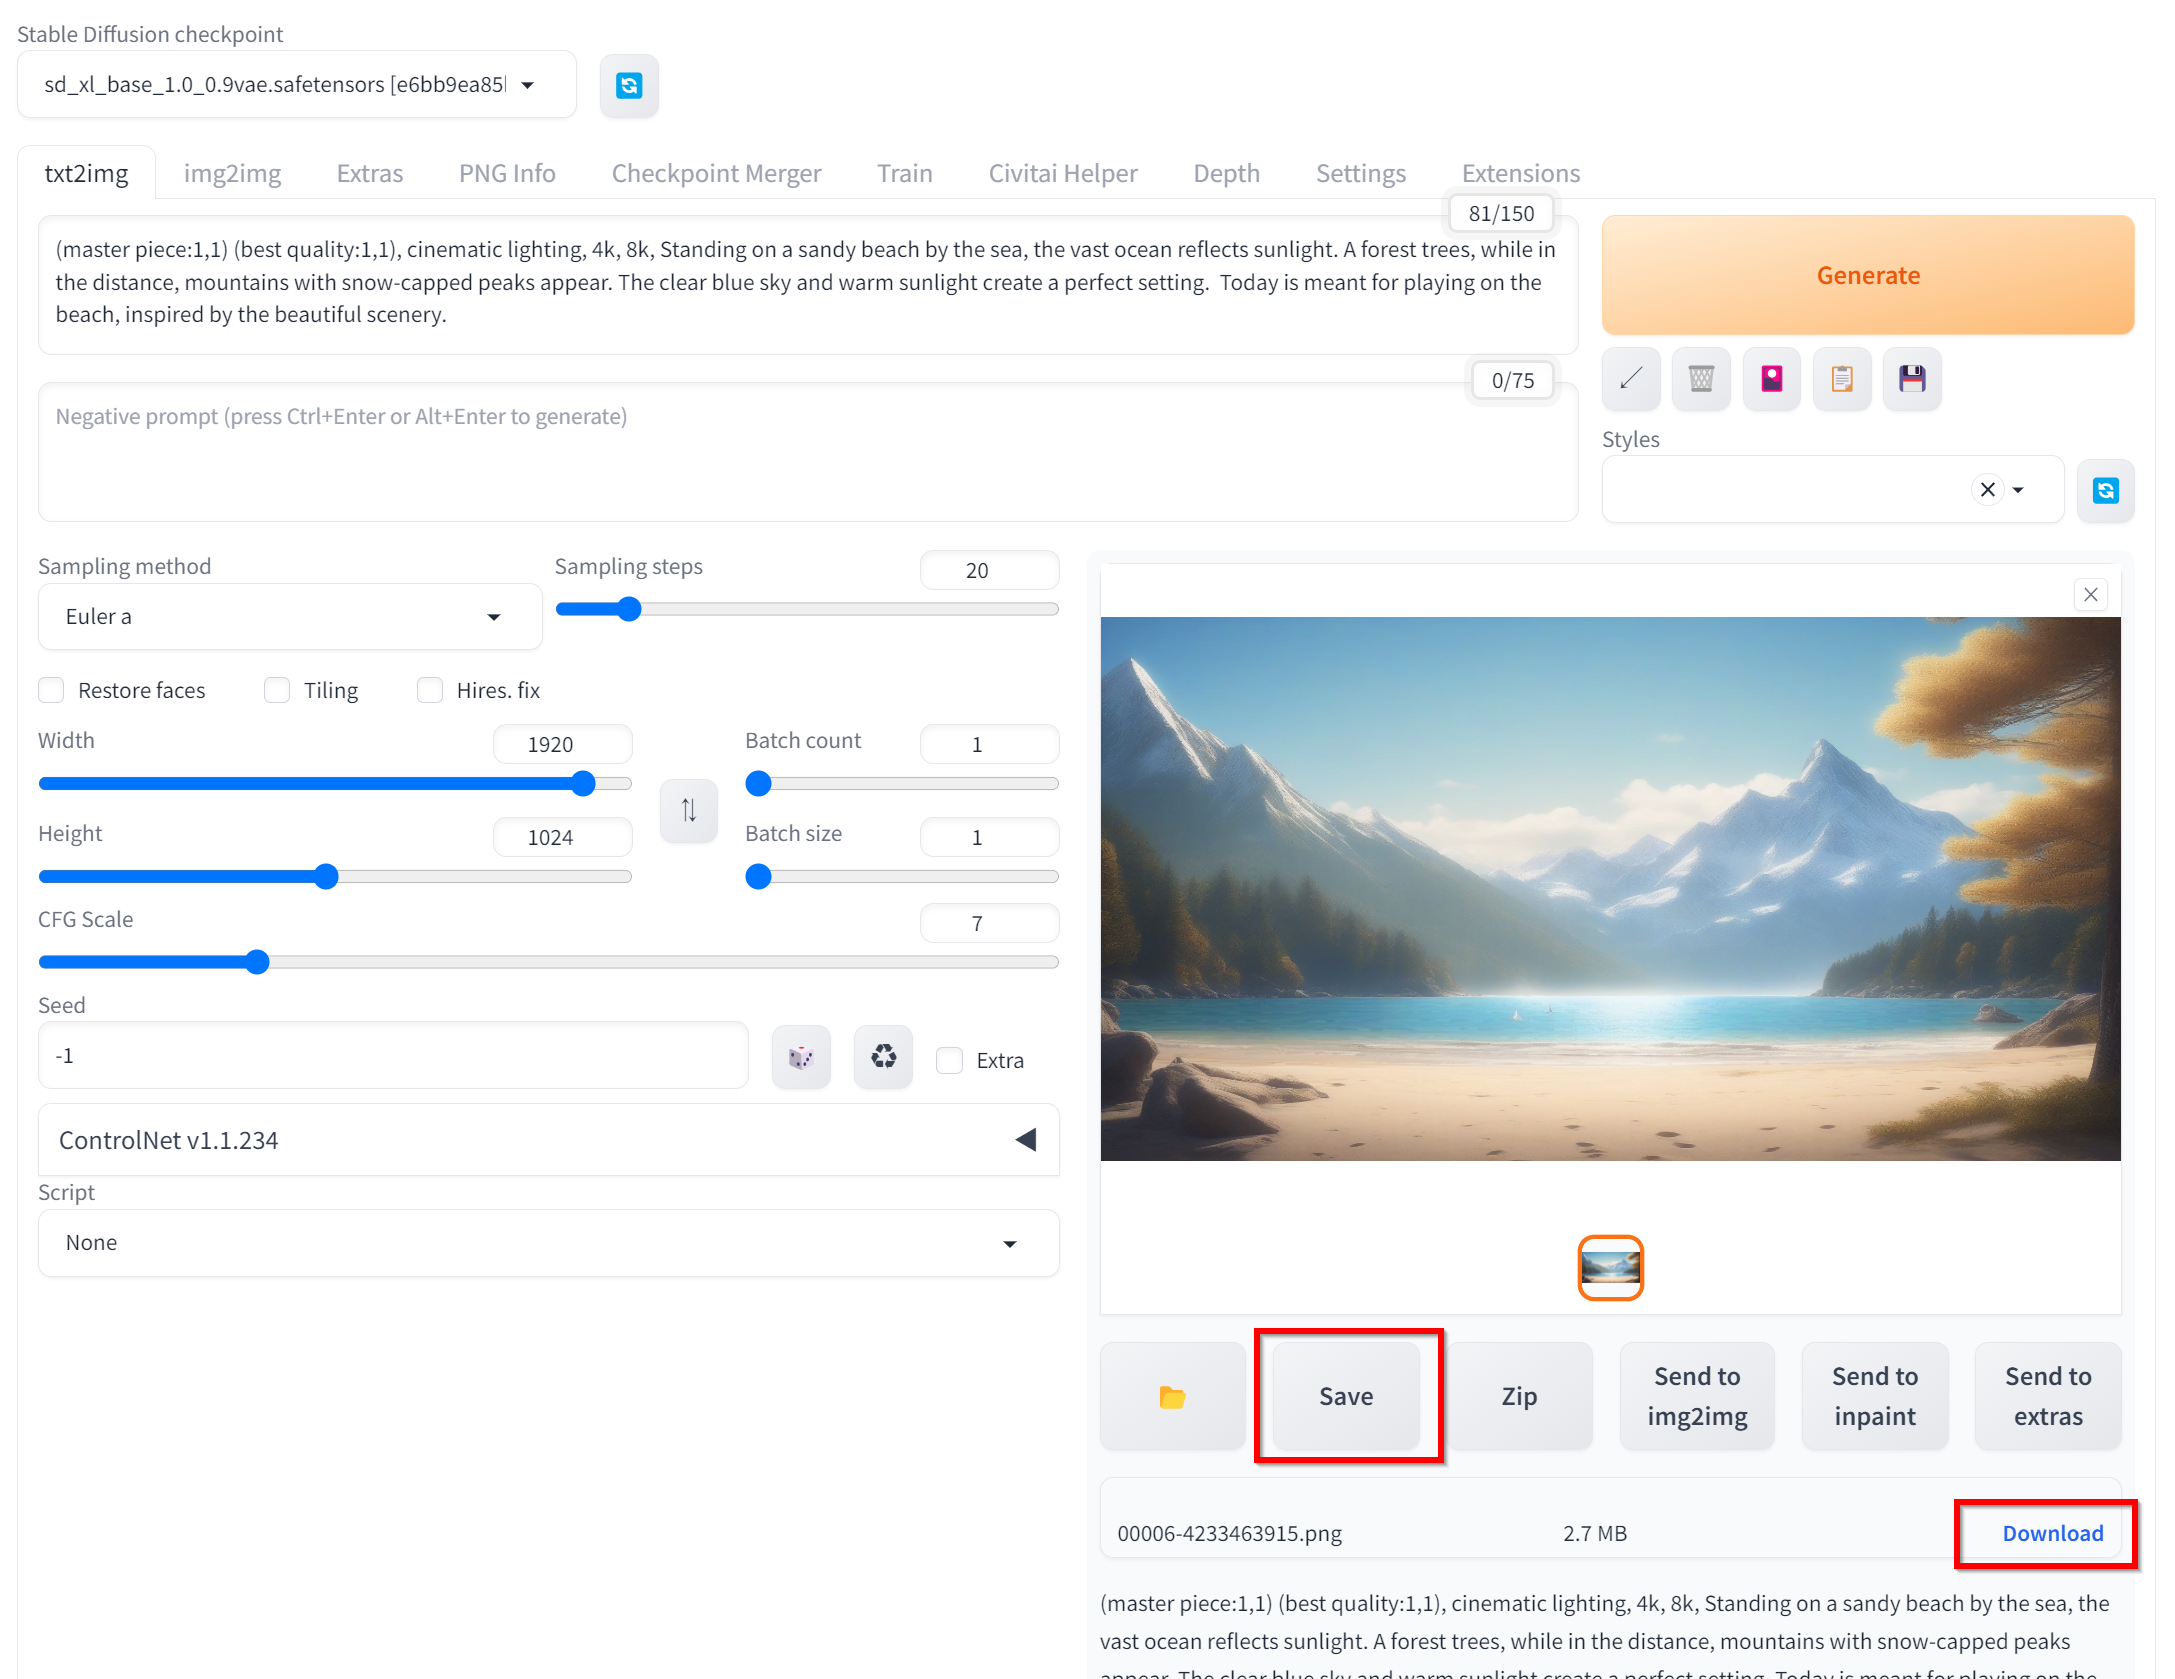The image size is (2175, 1679).
Task: Click the floppy disk save styles icon
Action: tap(1912, 377)
